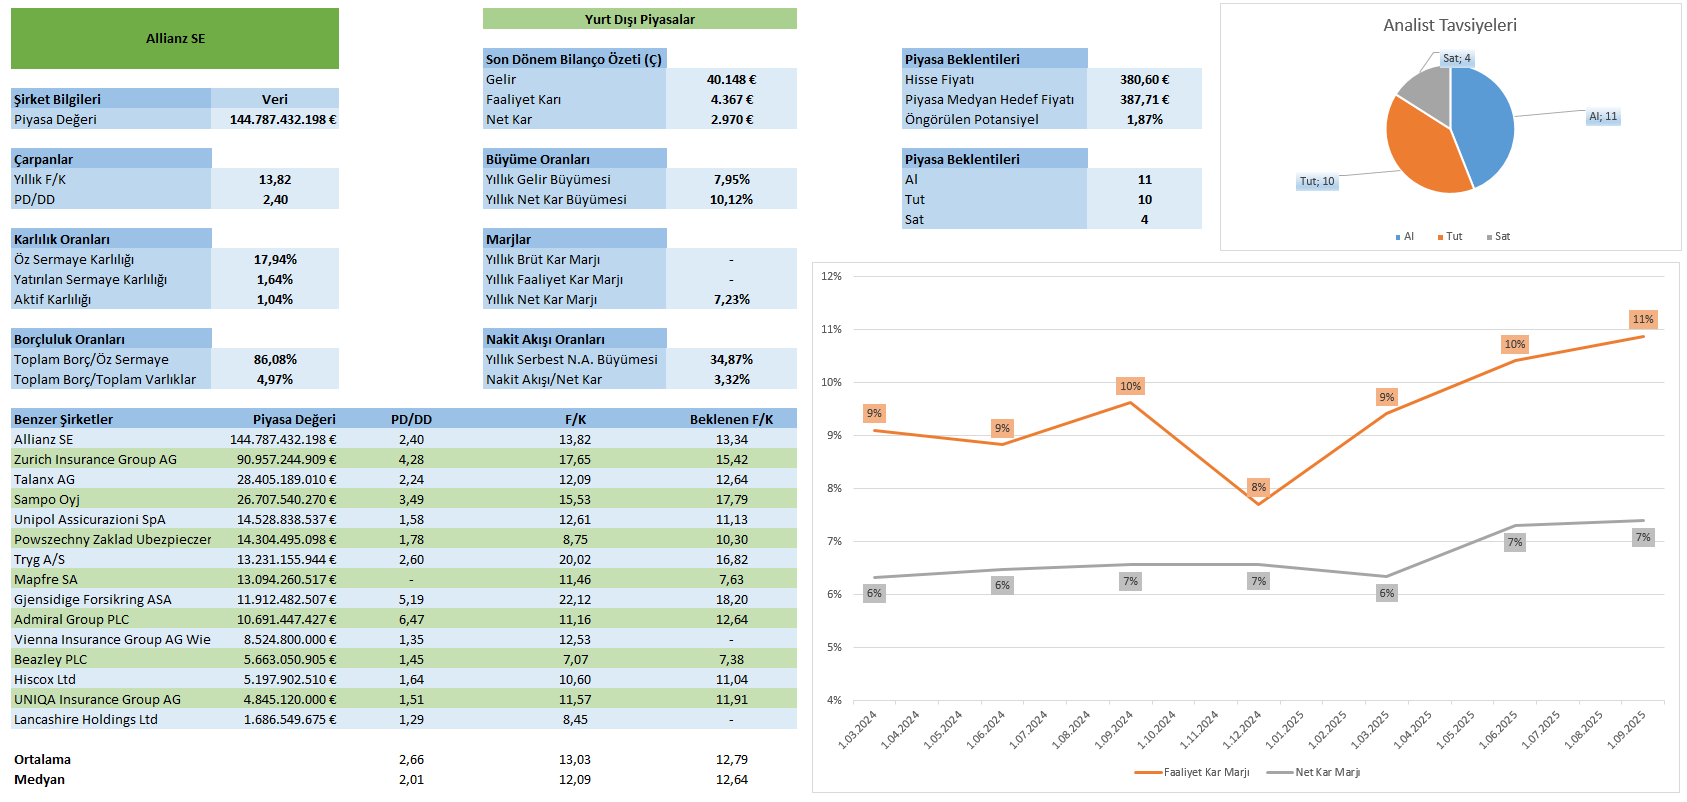Select the Nakit Akışı/Net Kar label

[544, 379]
